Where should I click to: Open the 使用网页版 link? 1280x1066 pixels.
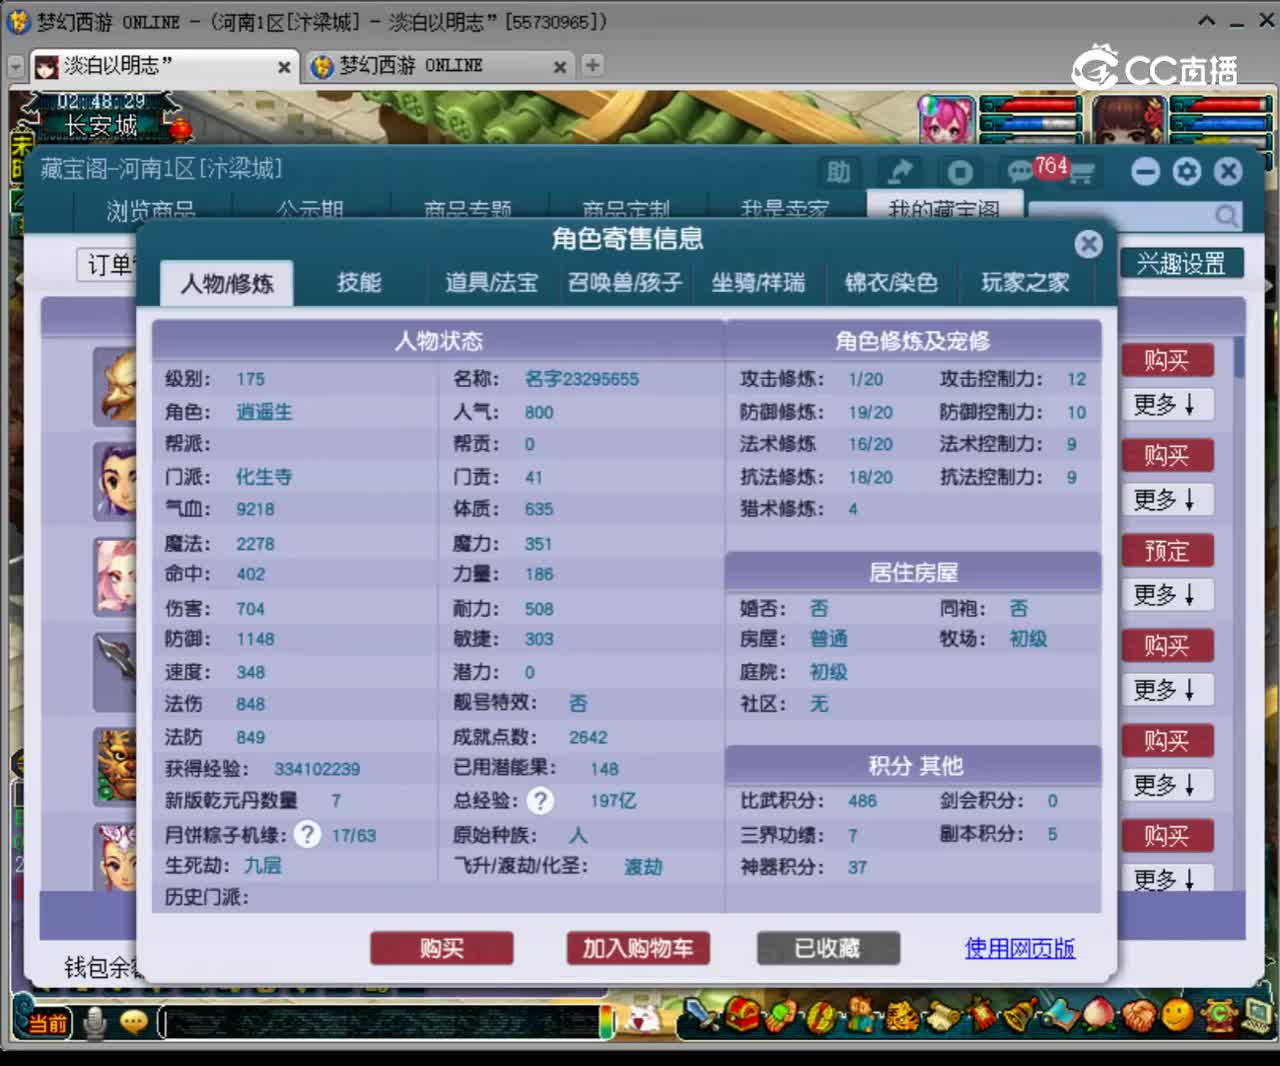1020,948
